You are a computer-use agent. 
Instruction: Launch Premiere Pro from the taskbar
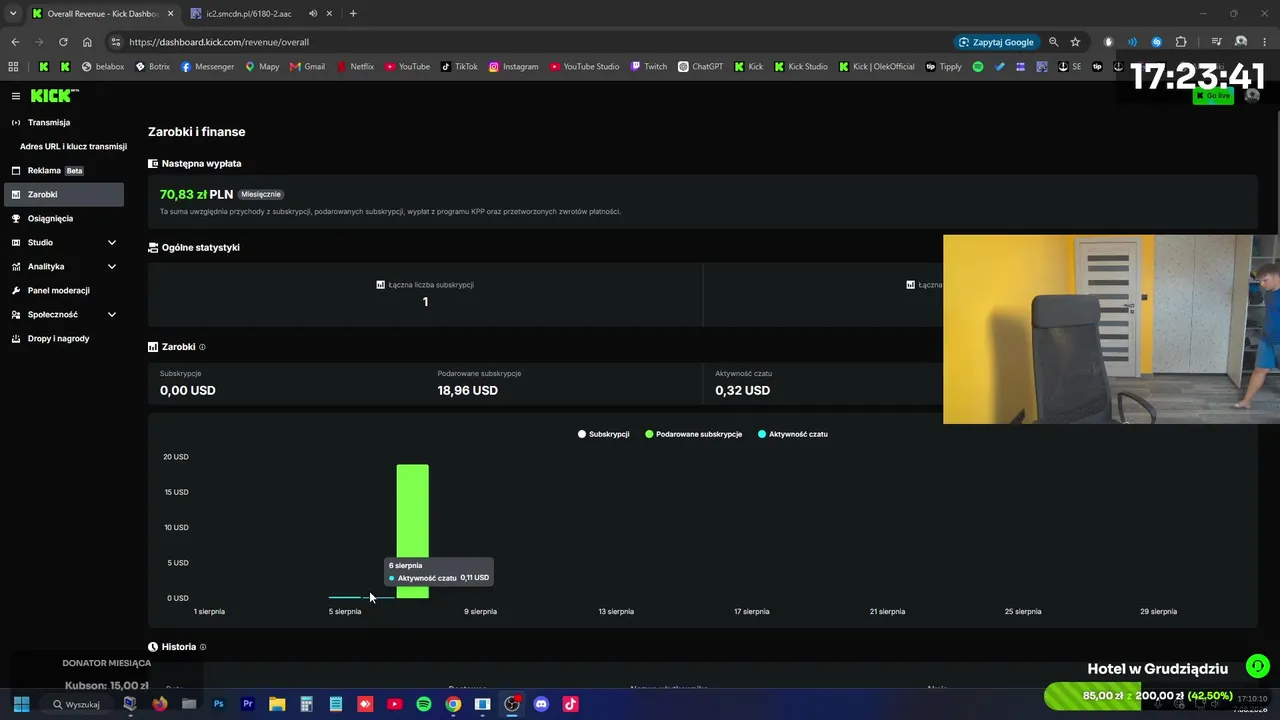coord(247,704)
